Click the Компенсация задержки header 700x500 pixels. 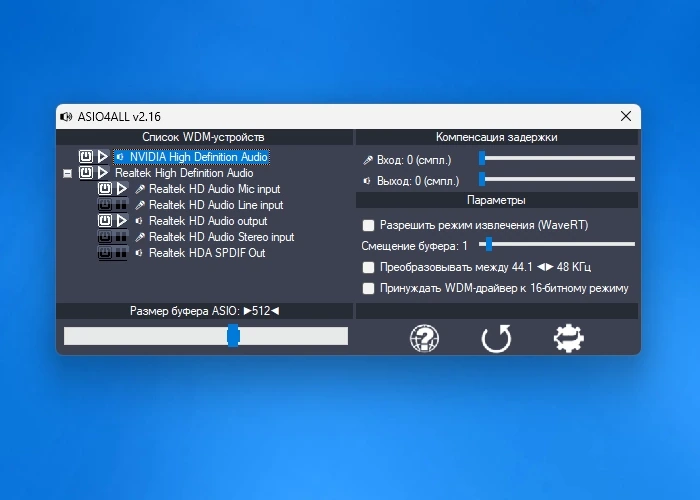click(x=496, y=137)
